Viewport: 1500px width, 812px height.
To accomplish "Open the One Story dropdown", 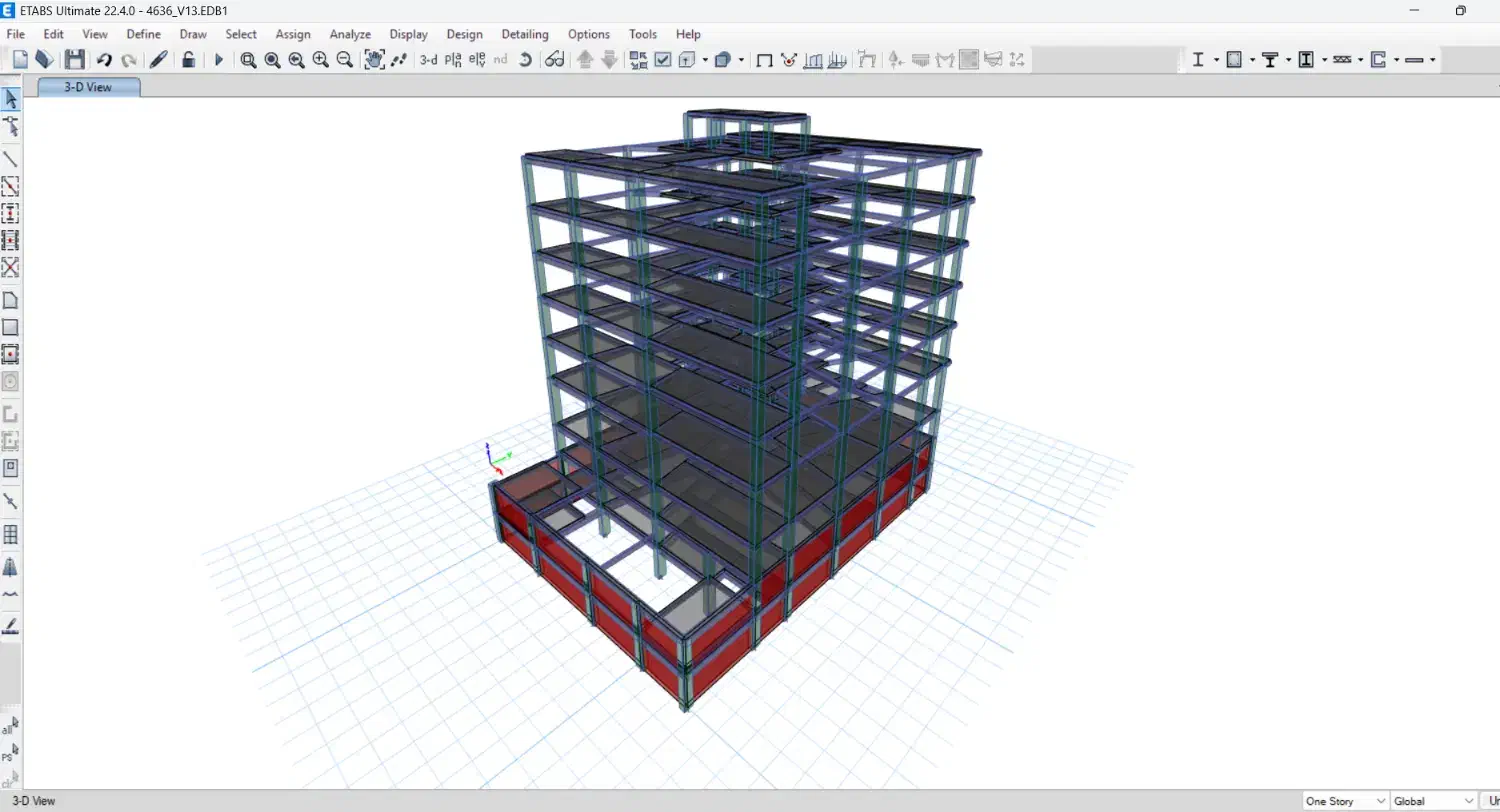I will click(x=1345, y=801).
